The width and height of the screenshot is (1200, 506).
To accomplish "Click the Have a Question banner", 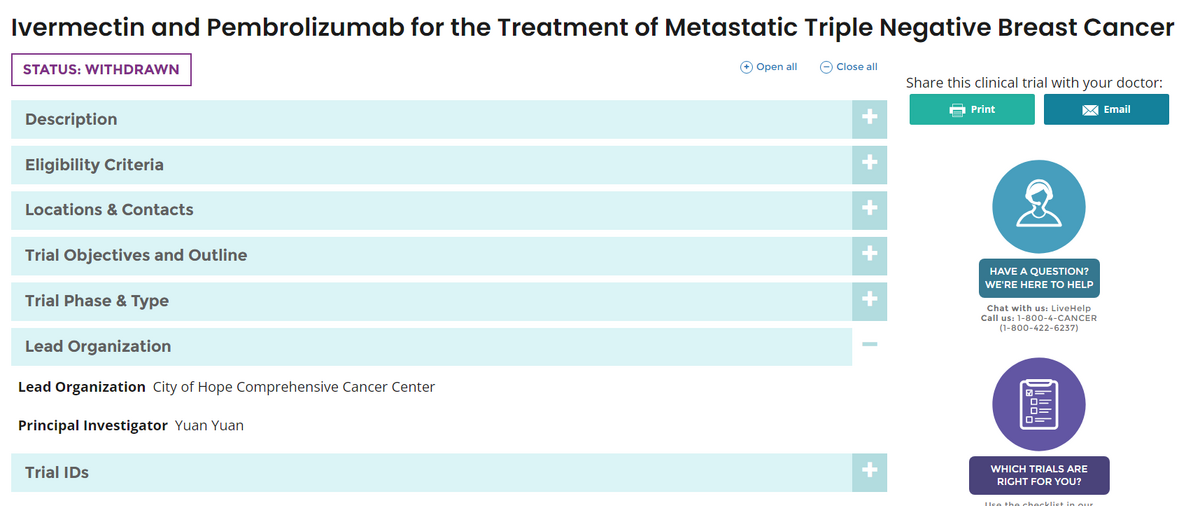I will click(x=1038, y=278).
